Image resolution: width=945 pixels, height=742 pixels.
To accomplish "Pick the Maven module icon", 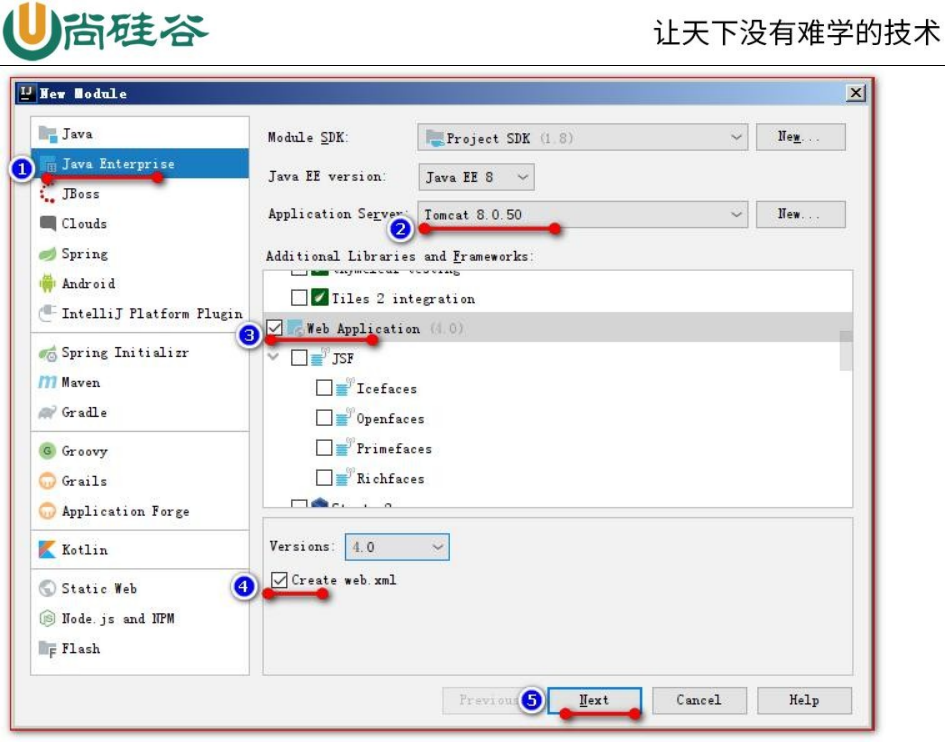I will click(x=48, y=382).
